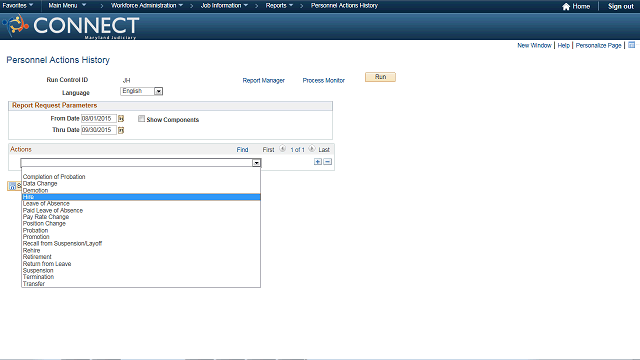Click Sign out
The width and height of the screenshot is (640, 360).
tap(620, 7)
